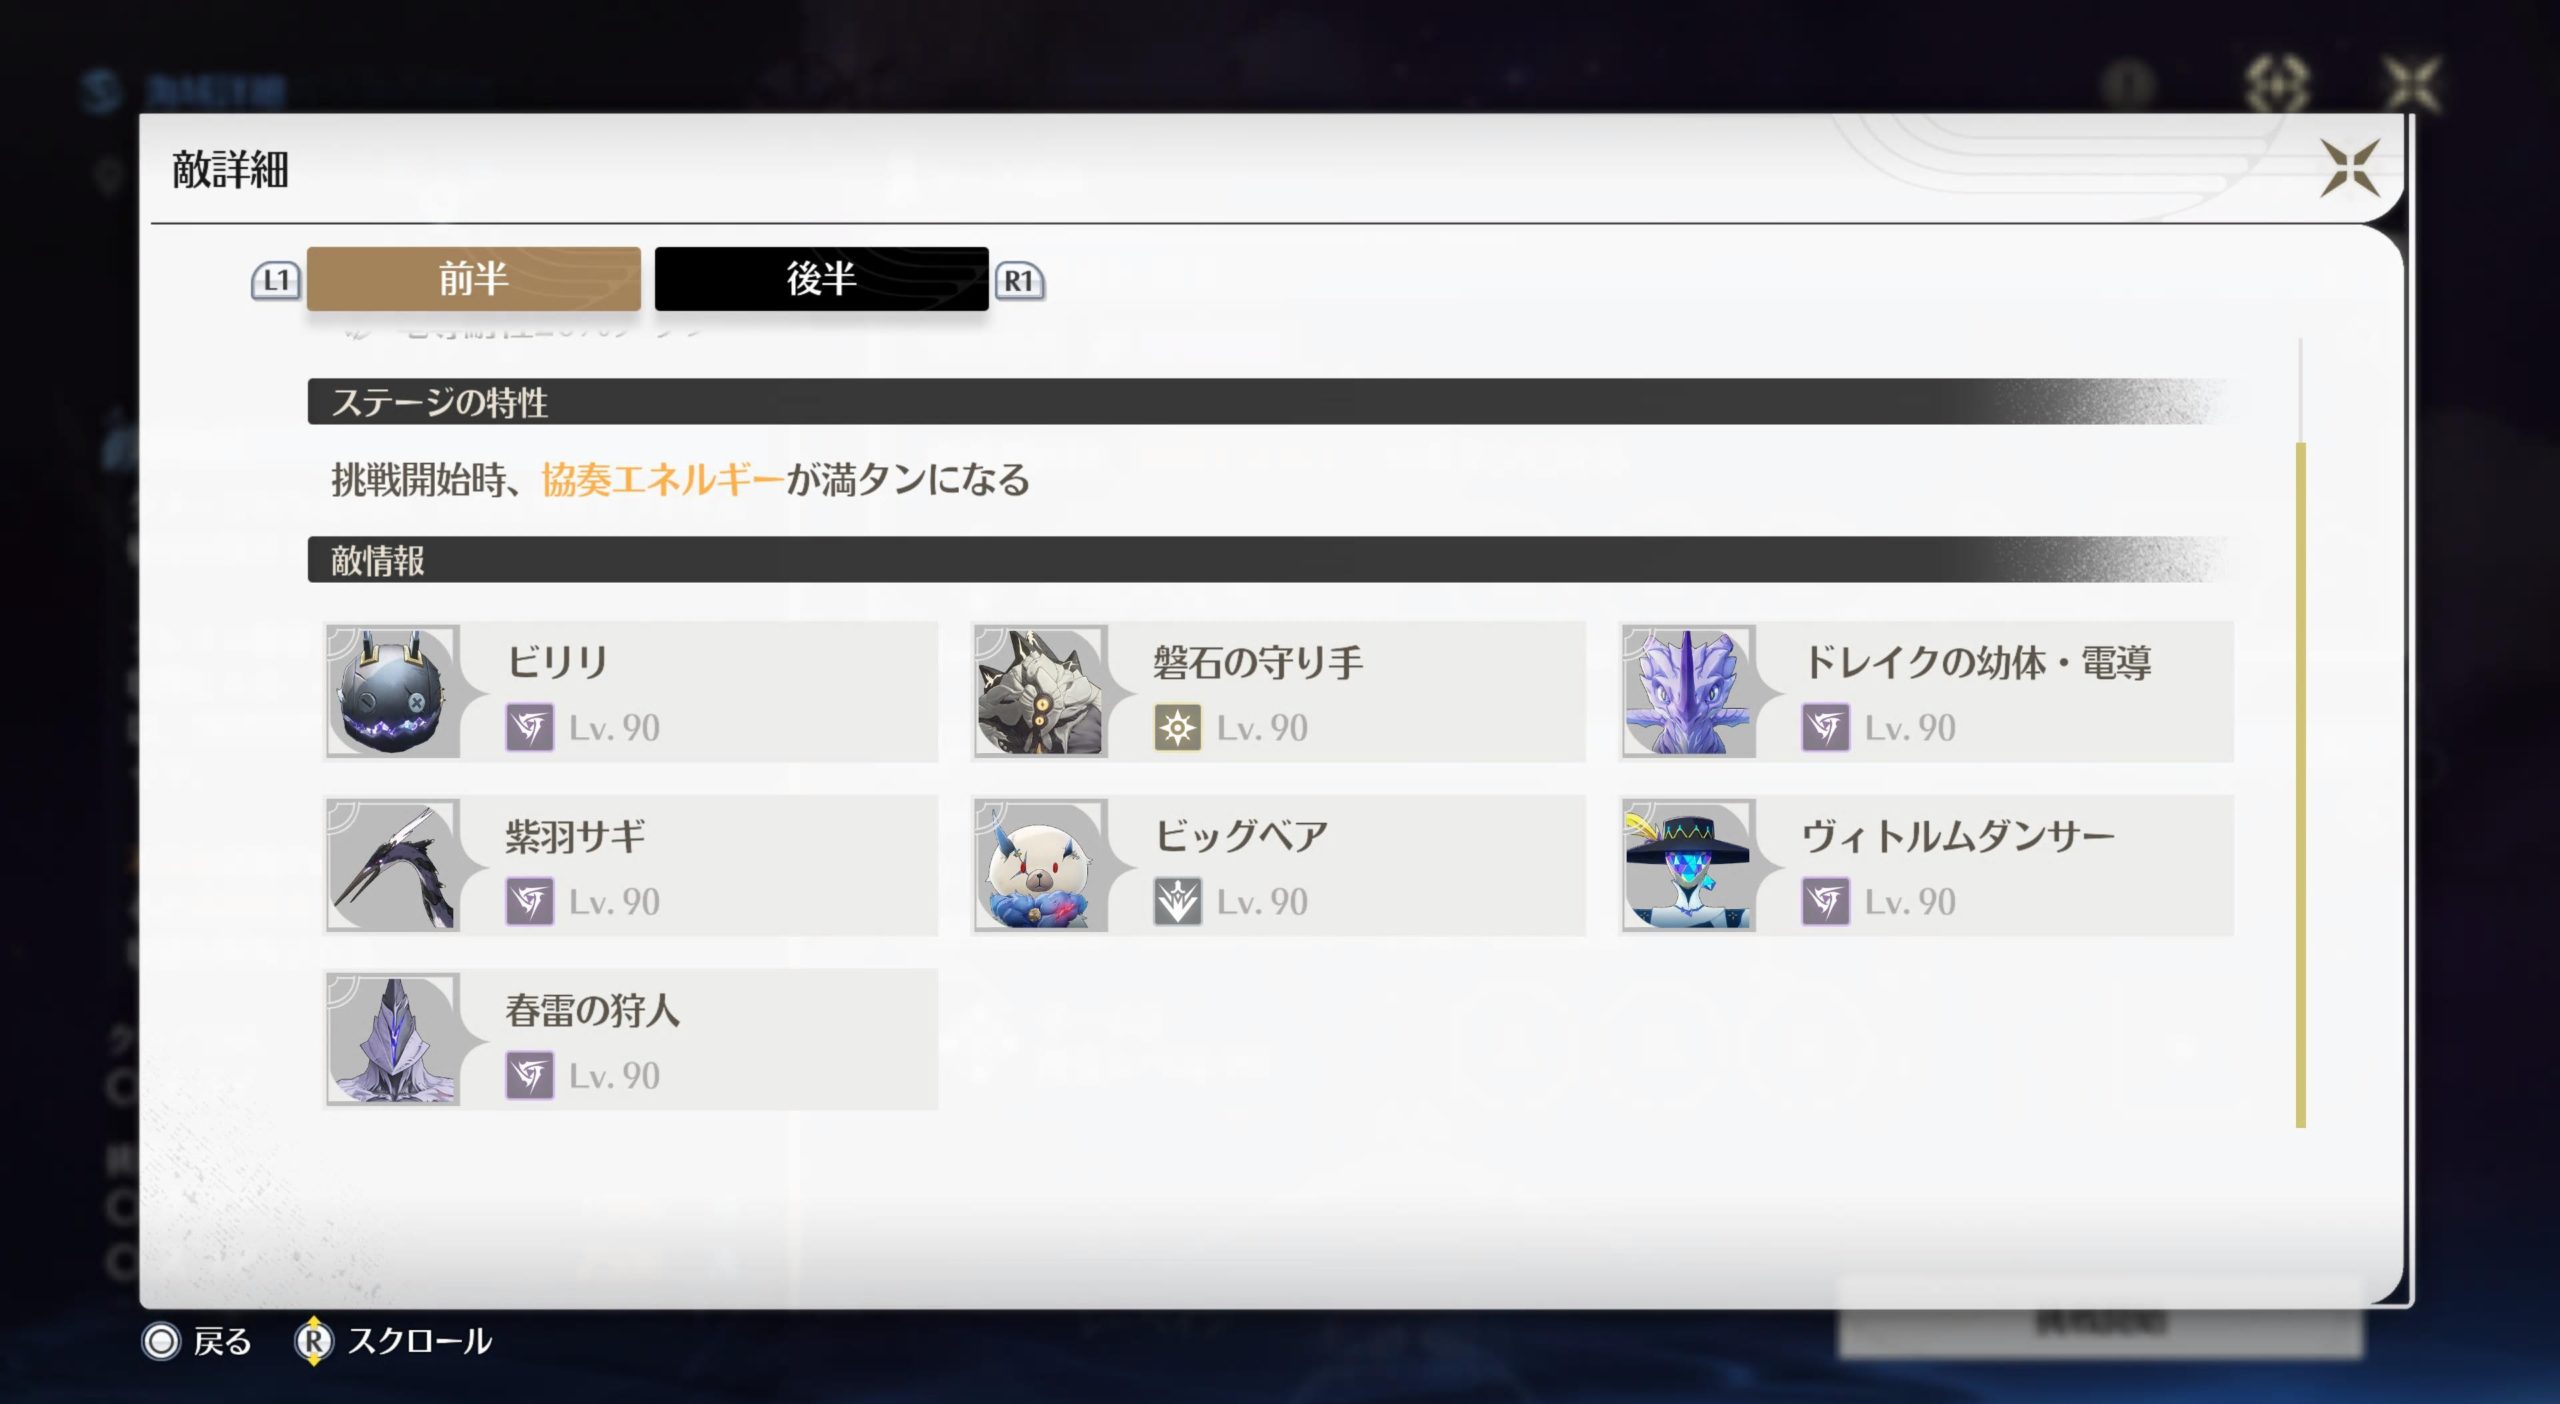Click the yellow vertical scrollbar
The height and width of the screenshot is (1404, 2560).
coord(2301,785)
